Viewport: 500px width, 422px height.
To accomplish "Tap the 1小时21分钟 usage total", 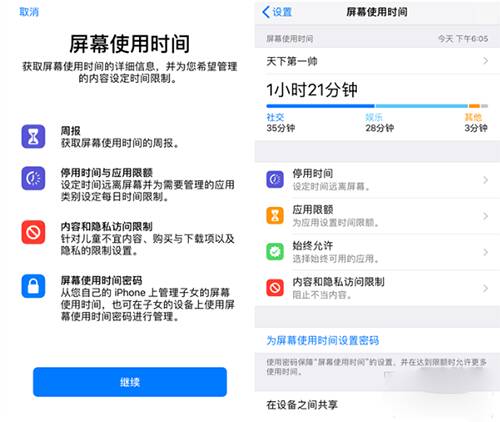I will [312, 90].
